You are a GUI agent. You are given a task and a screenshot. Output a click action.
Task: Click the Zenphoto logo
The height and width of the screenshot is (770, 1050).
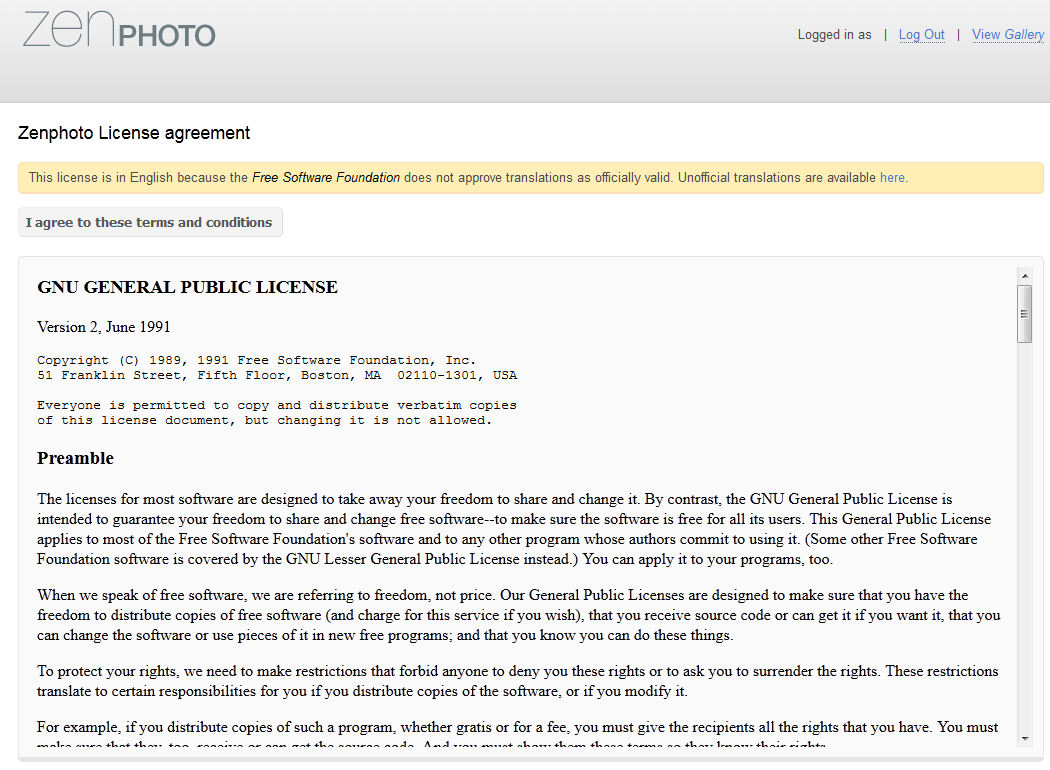pyautogui.click(x=119, y=30)
